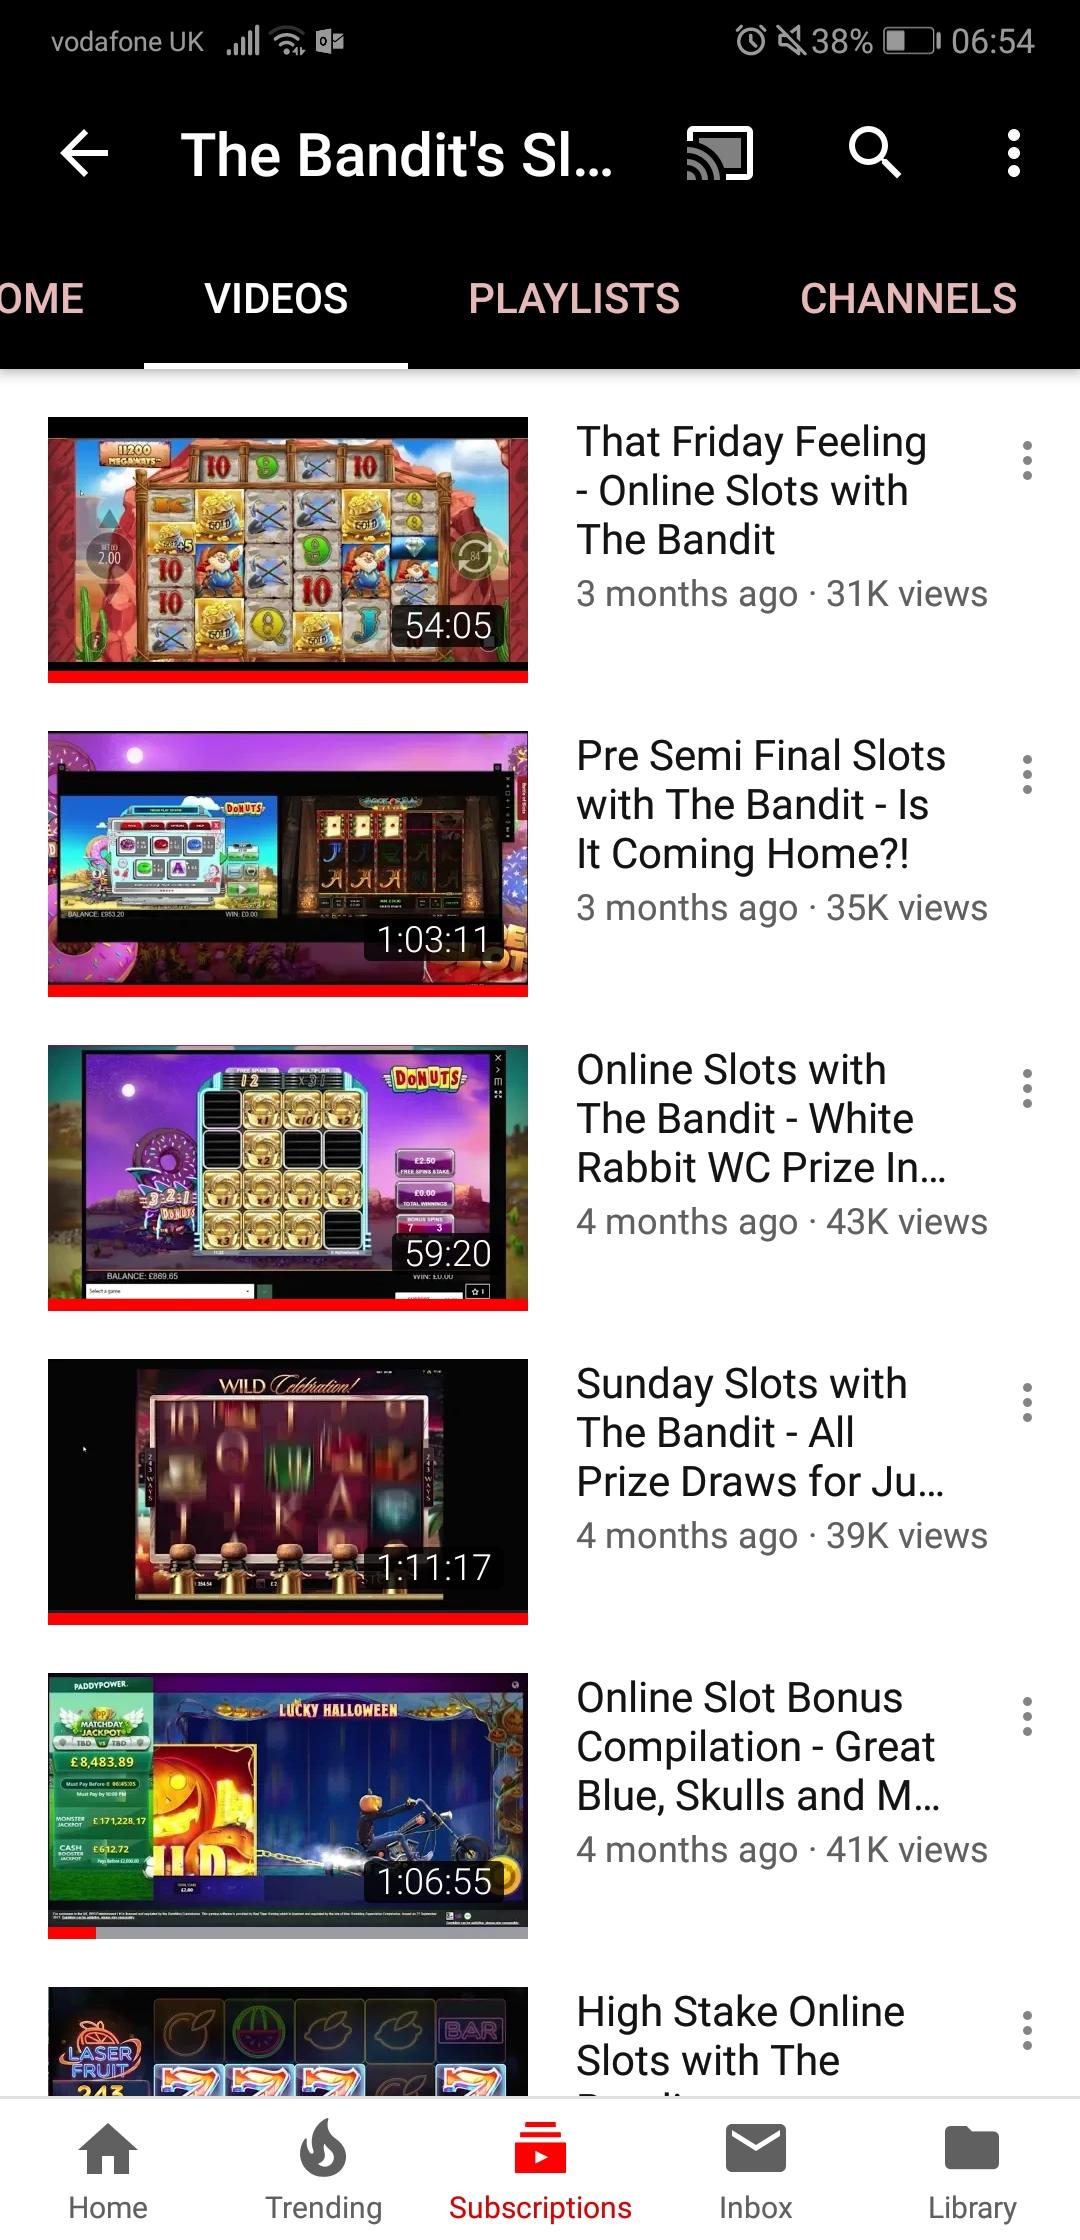Open the search magnifier icon
Screen dimensions: 1080x2240
875,152
